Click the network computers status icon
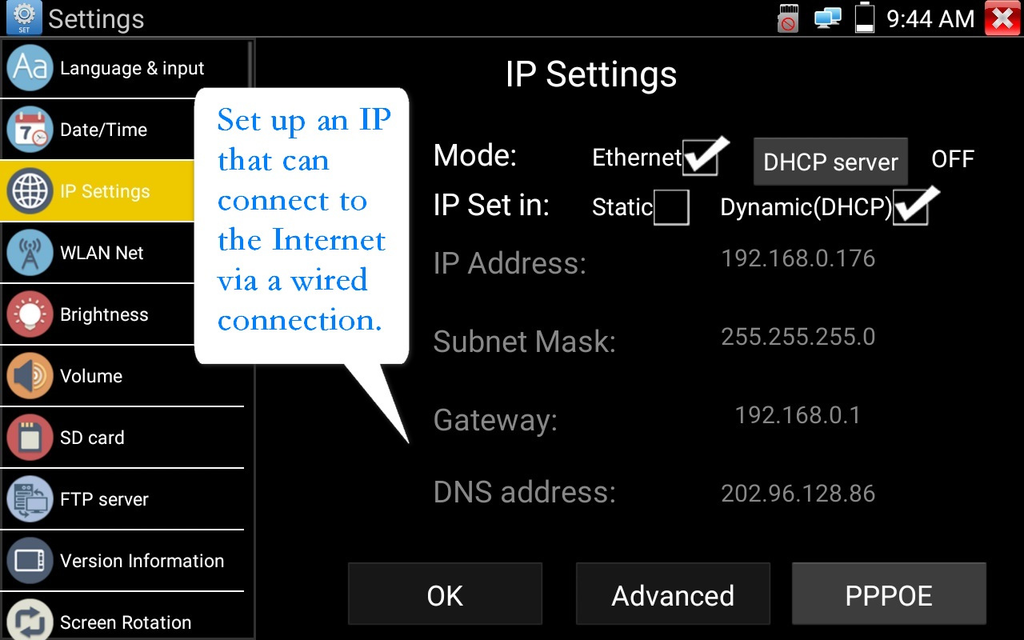 [828, 18]
